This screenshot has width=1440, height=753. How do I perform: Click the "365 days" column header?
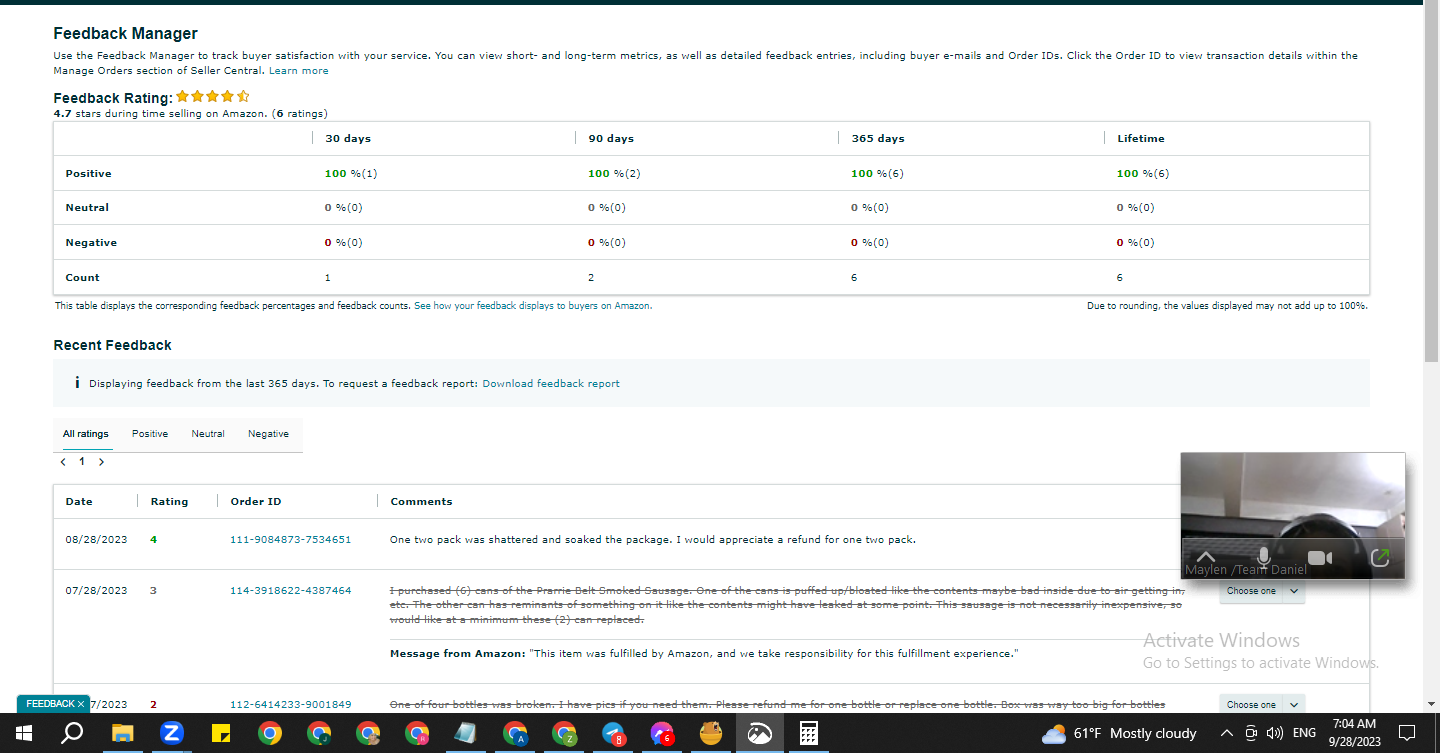tap(878, 139)
